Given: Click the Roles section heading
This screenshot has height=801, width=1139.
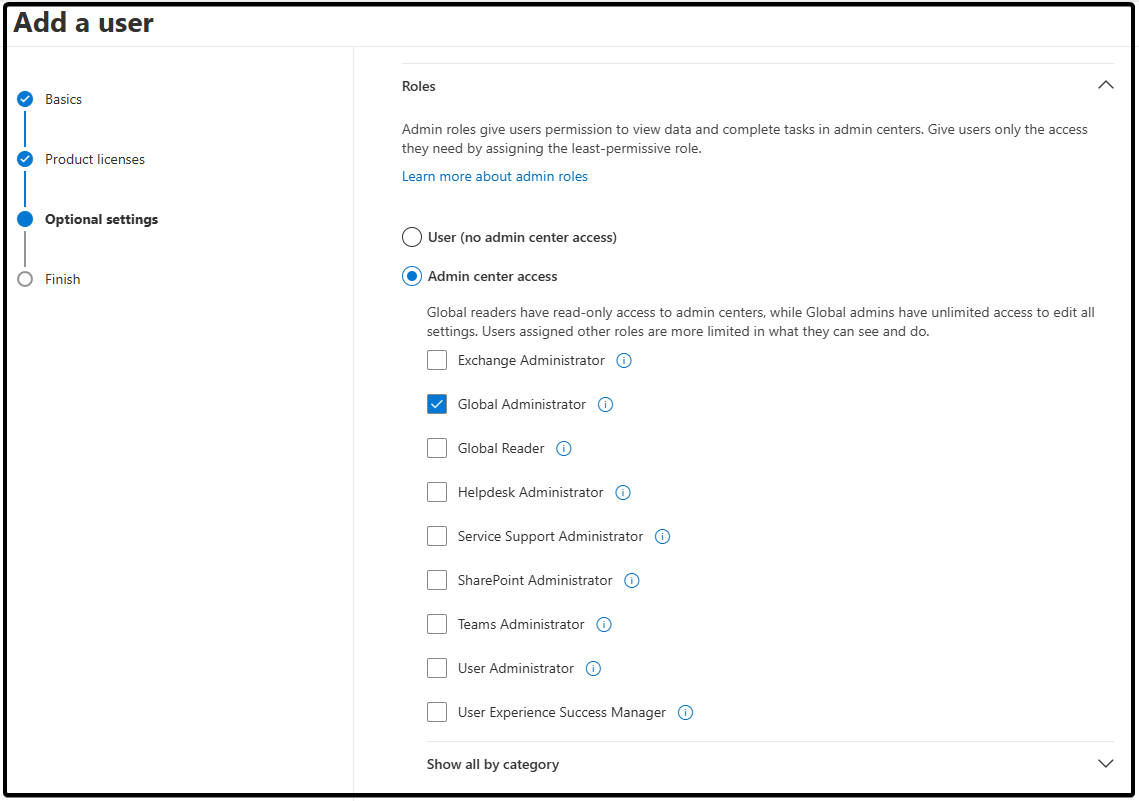Looking at the screenshot, I should click(x=418, y=86).
